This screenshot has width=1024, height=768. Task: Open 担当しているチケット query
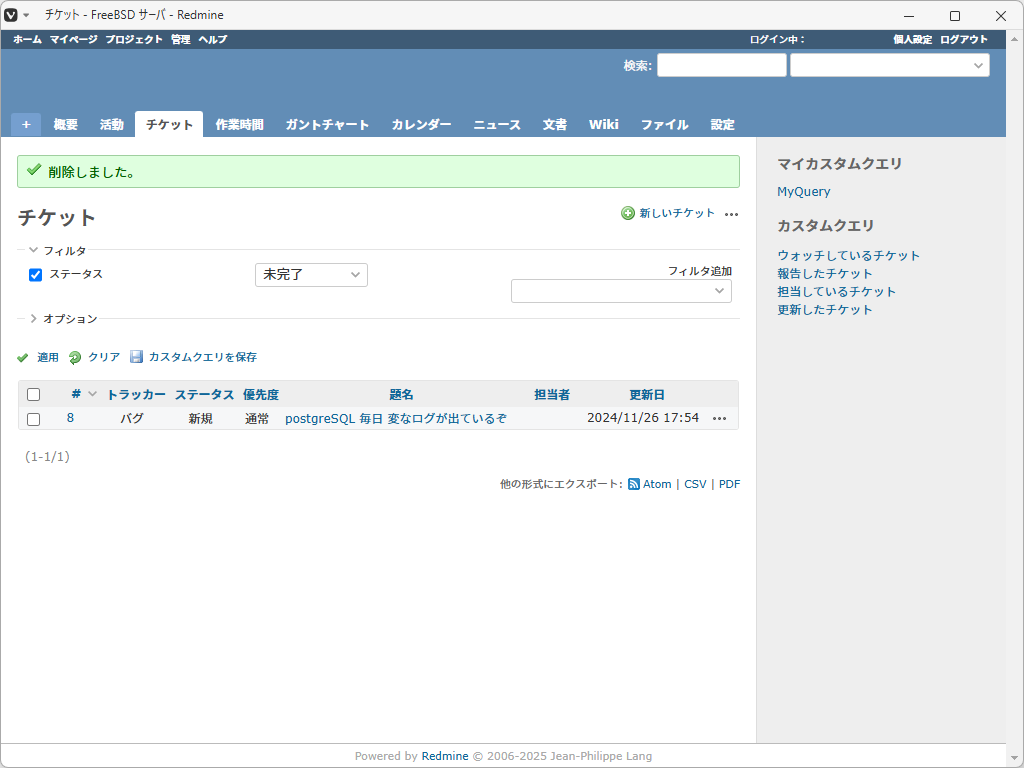837,291
